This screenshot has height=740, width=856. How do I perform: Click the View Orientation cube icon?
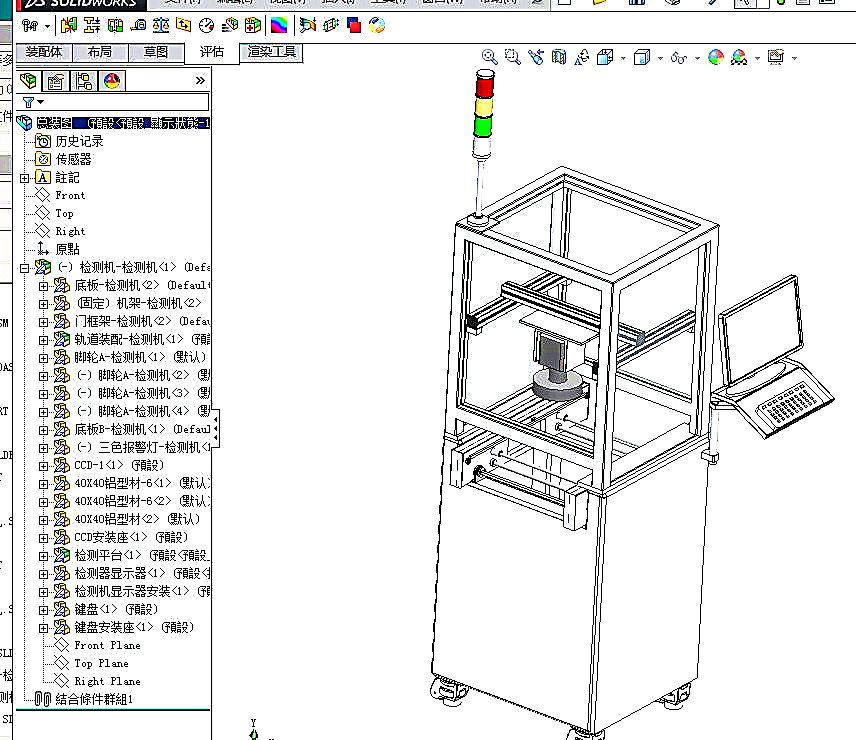pos(605,57)
